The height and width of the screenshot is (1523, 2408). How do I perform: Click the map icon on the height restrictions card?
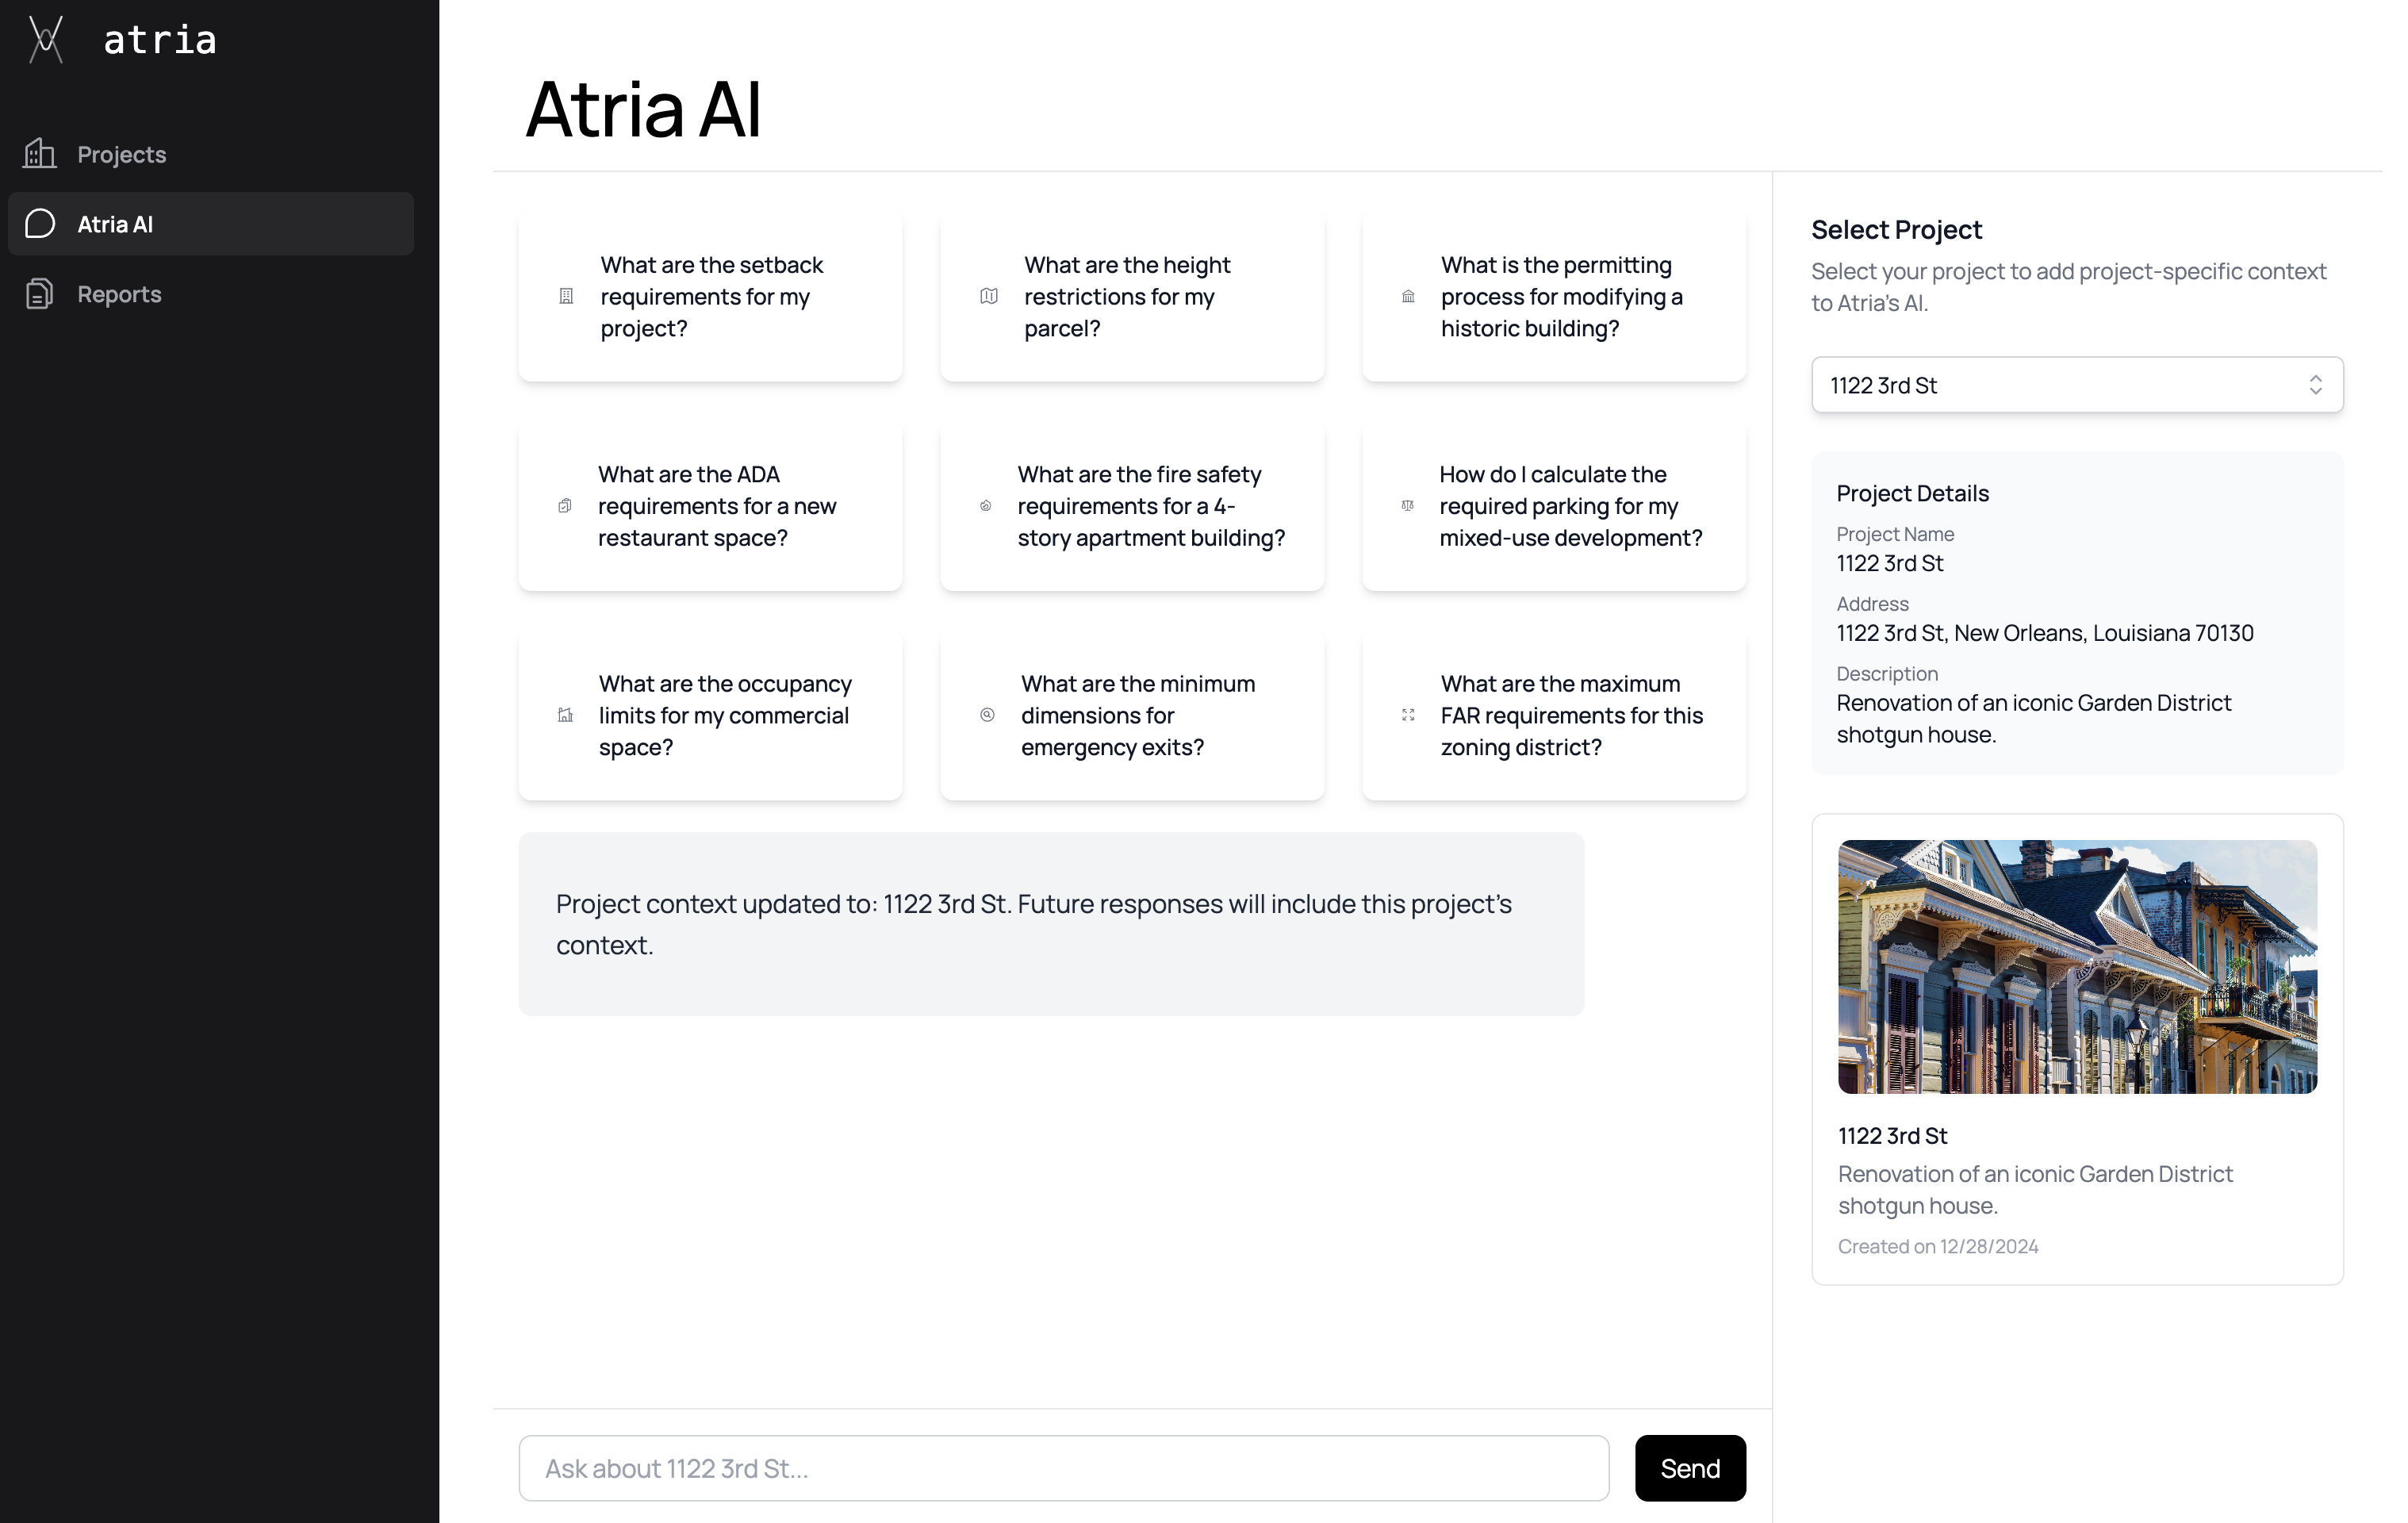point(989,297)
